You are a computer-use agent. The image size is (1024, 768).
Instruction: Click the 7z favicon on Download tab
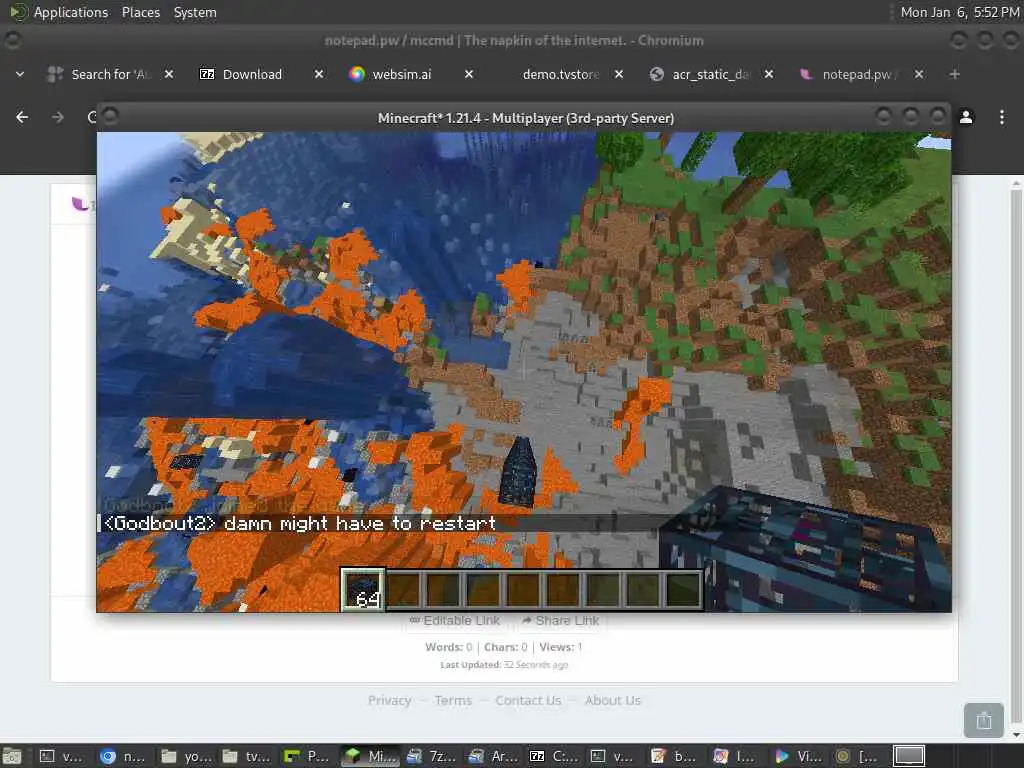(x=206, y=74)
